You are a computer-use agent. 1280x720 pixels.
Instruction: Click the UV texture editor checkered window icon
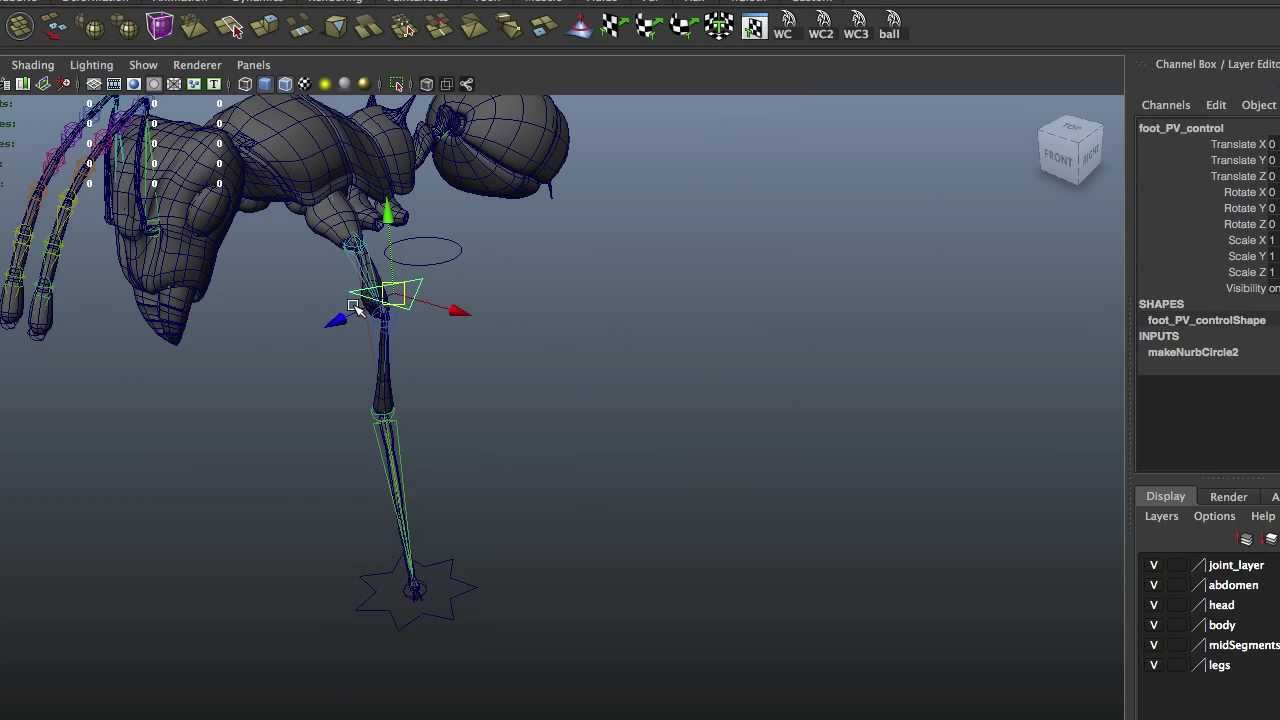[754, 26]
